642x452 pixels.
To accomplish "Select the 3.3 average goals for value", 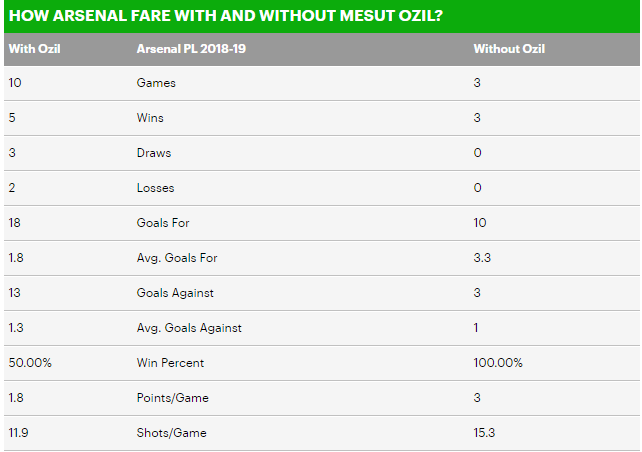I will [482, 258].
